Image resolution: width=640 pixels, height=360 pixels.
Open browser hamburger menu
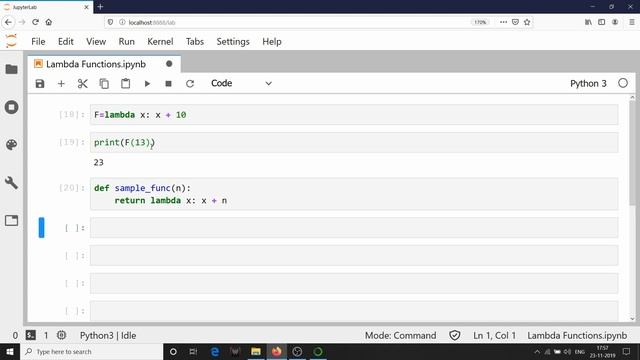(x=631, y=22)
